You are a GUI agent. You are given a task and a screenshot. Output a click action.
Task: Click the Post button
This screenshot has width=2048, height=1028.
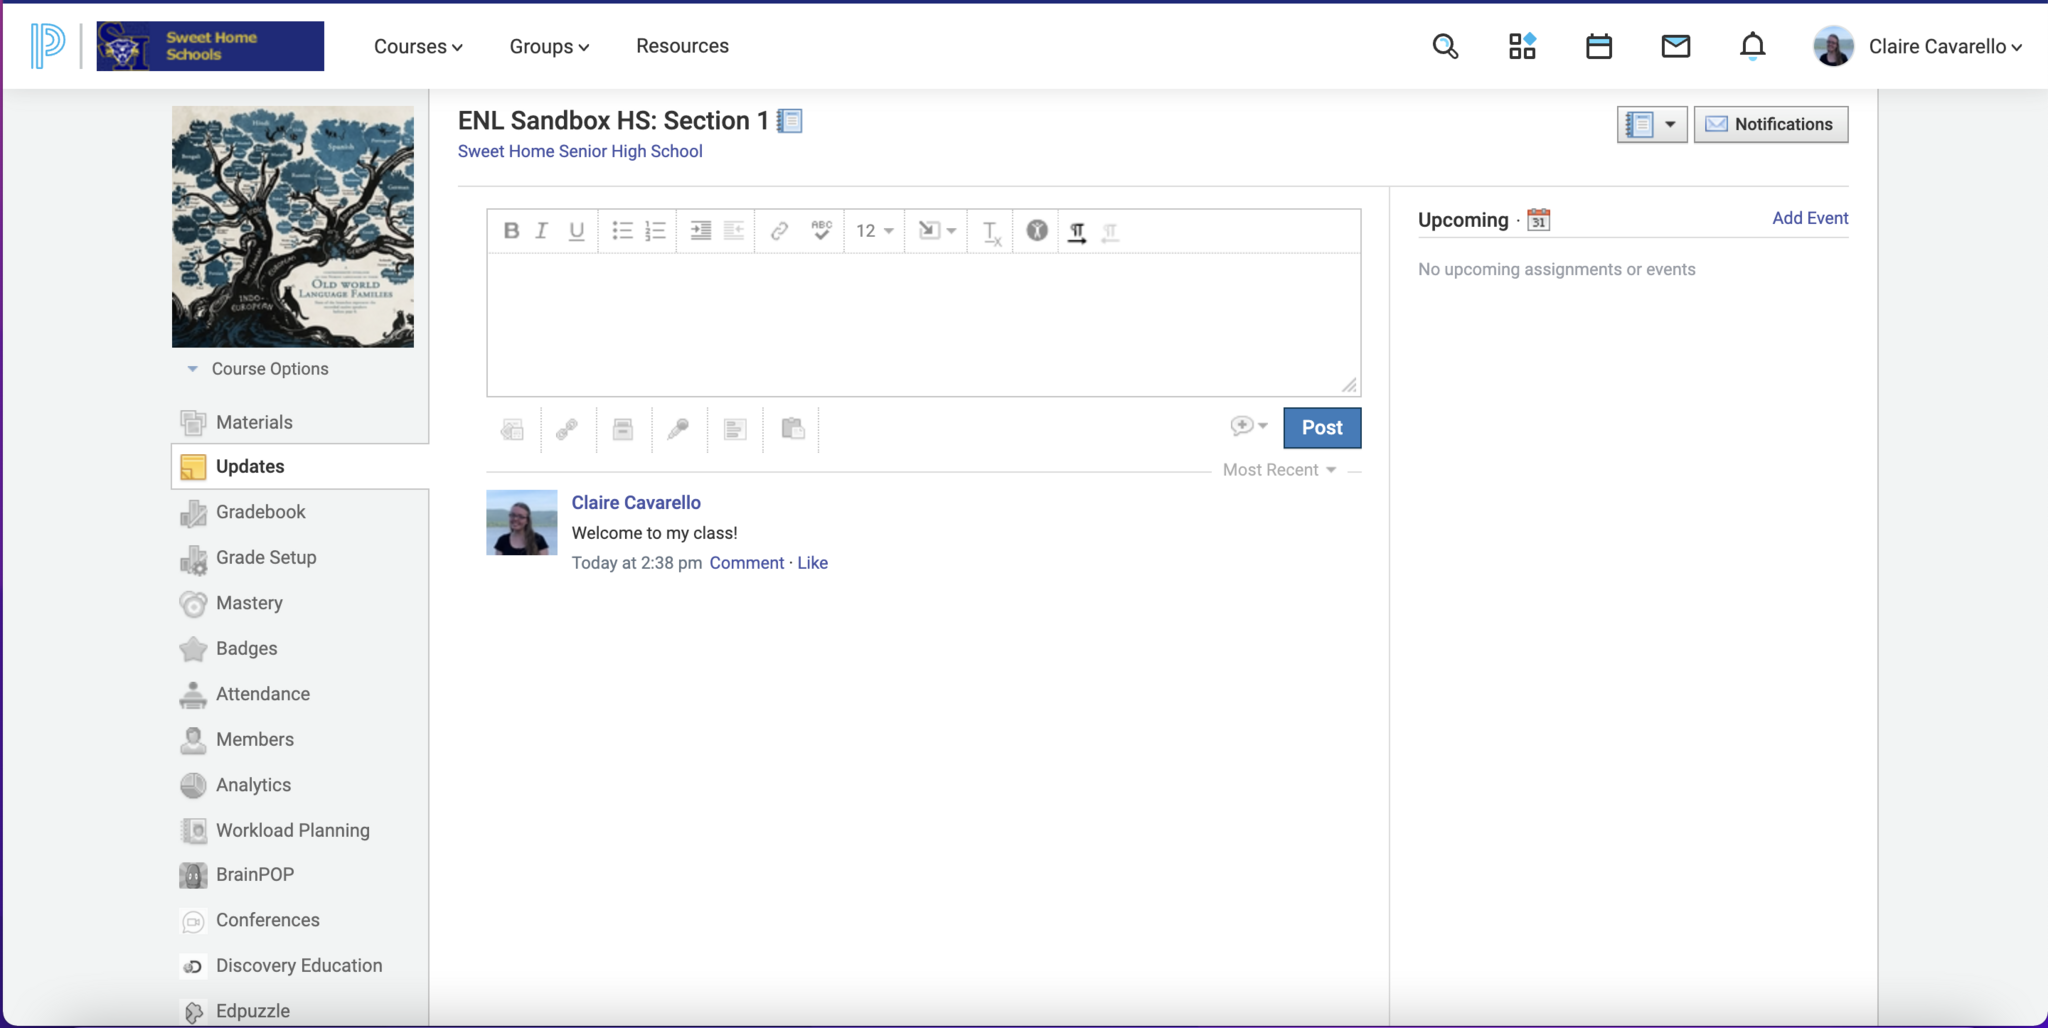[1321, 428]
